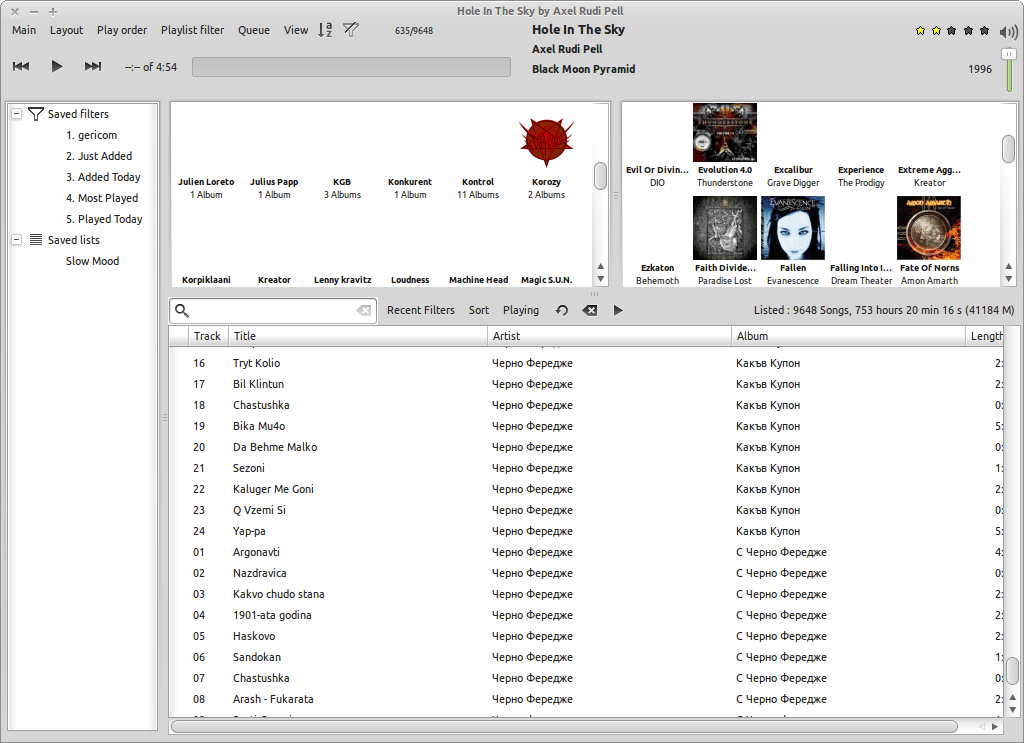Screen dimensions: 1024x743
Task: Sort songs by the Artist column
Action: pyautogui.click(x=609, y=336)
